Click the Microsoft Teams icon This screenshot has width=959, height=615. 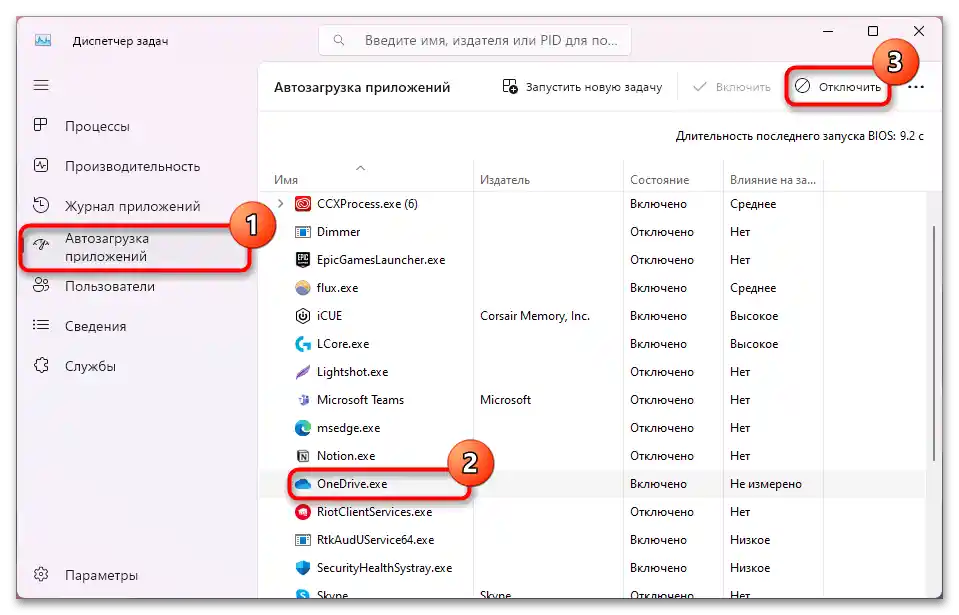[302, 399]
